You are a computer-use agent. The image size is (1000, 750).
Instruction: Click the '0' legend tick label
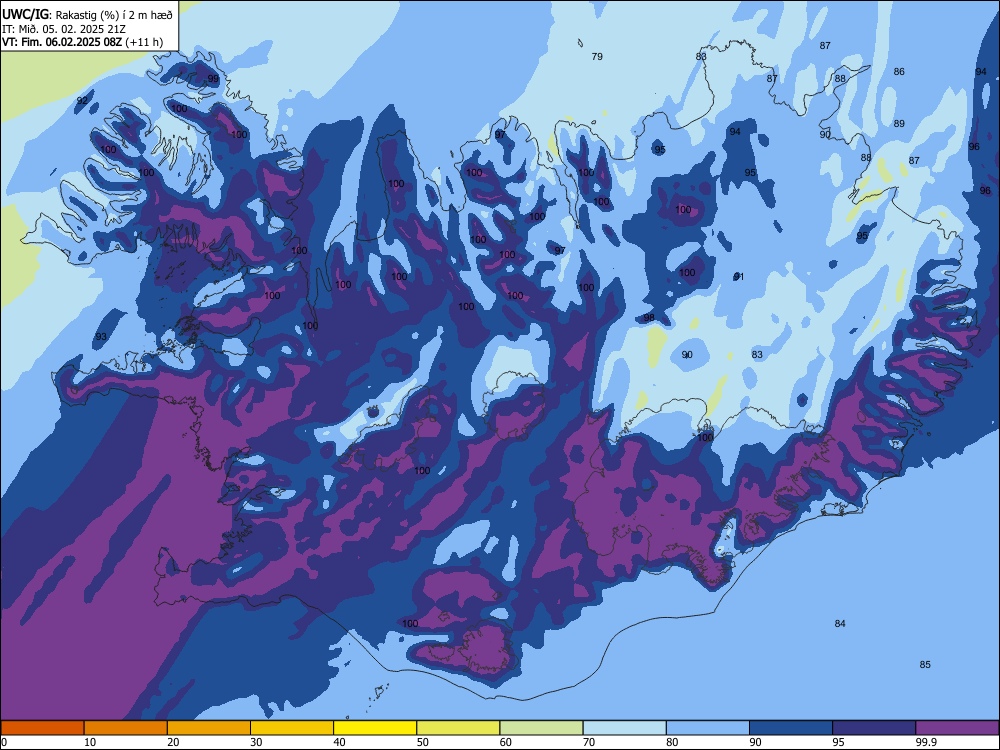[x=4, y=742]
